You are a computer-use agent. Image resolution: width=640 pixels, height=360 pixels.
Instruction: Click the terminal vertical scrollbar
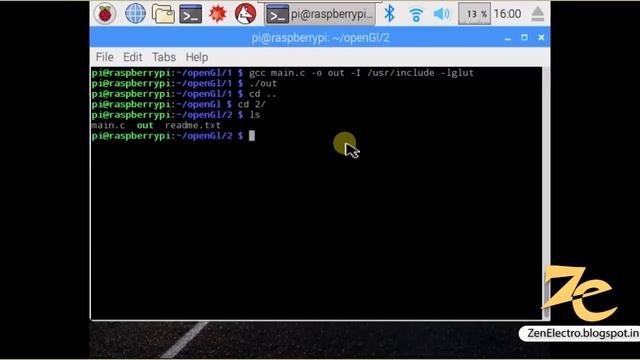click(546, 193)
